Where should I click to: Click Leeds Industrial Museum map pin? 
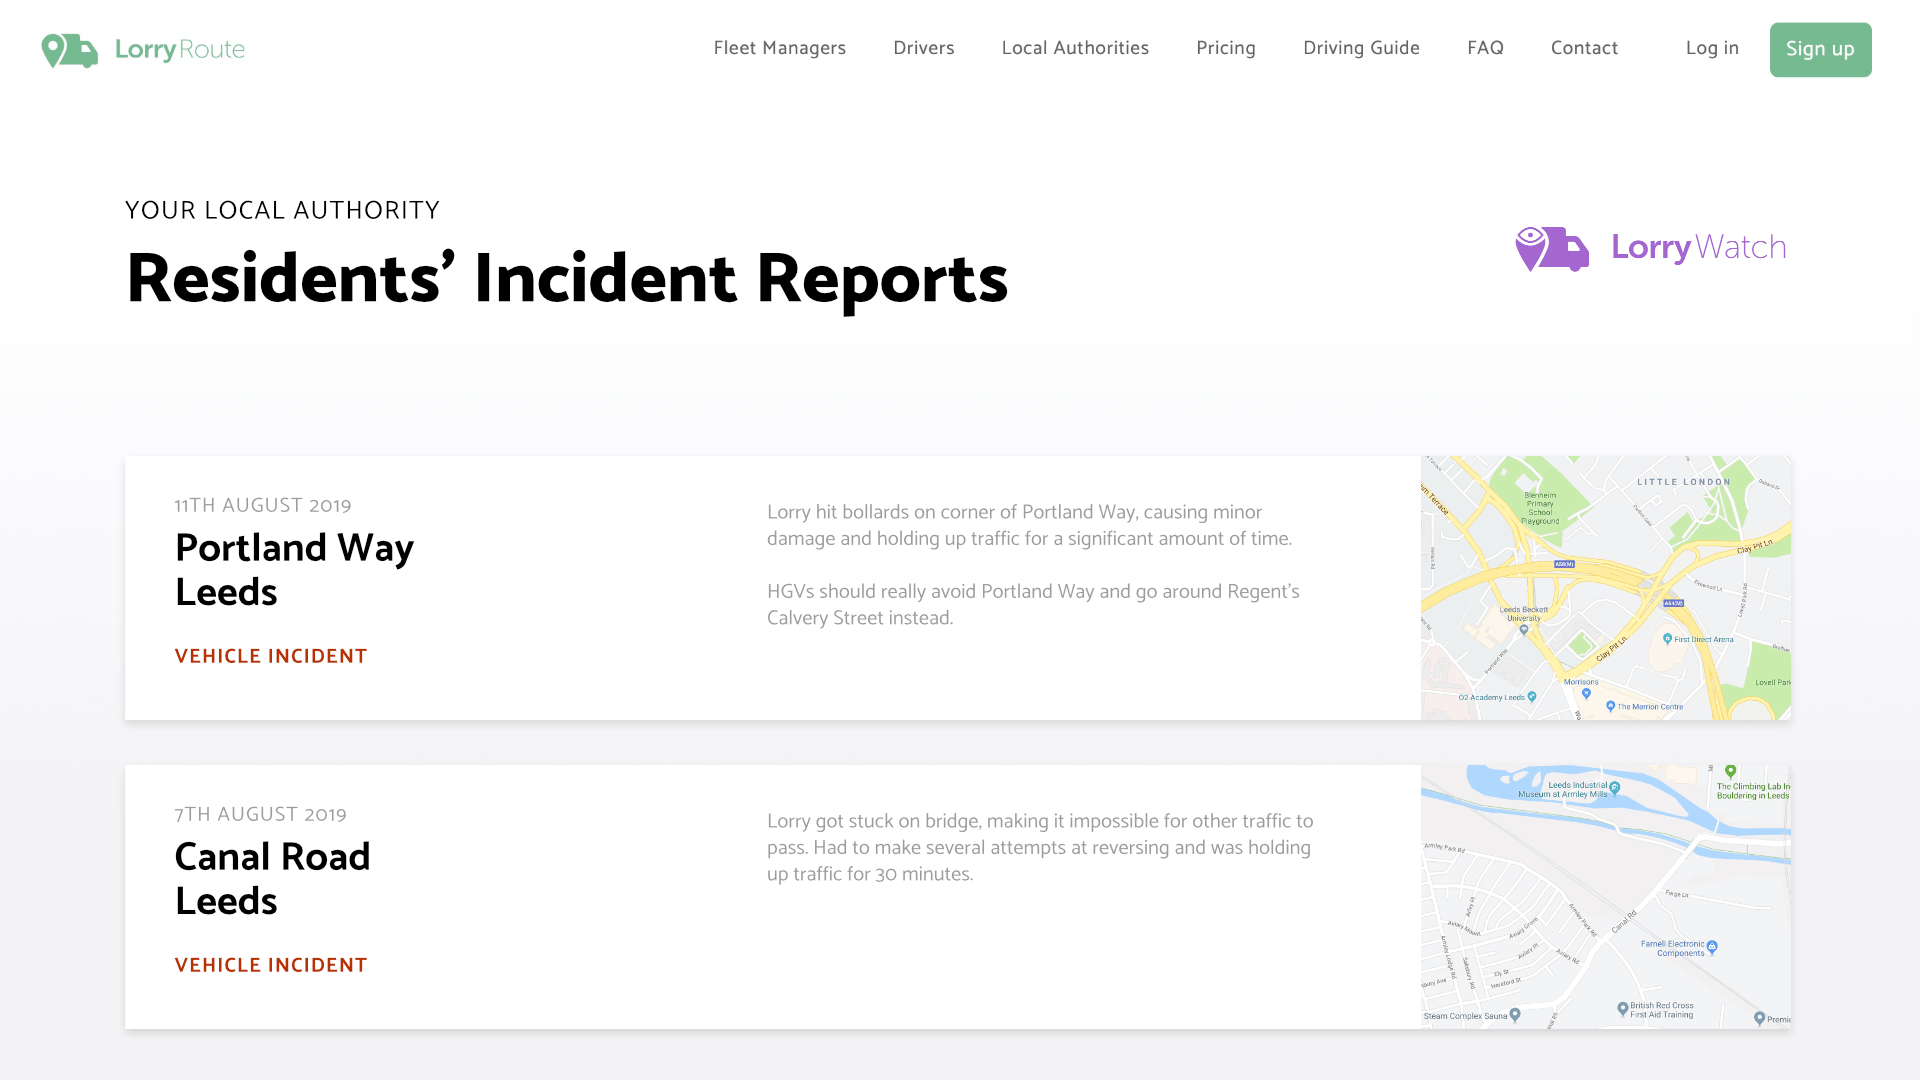(1614, 788)
